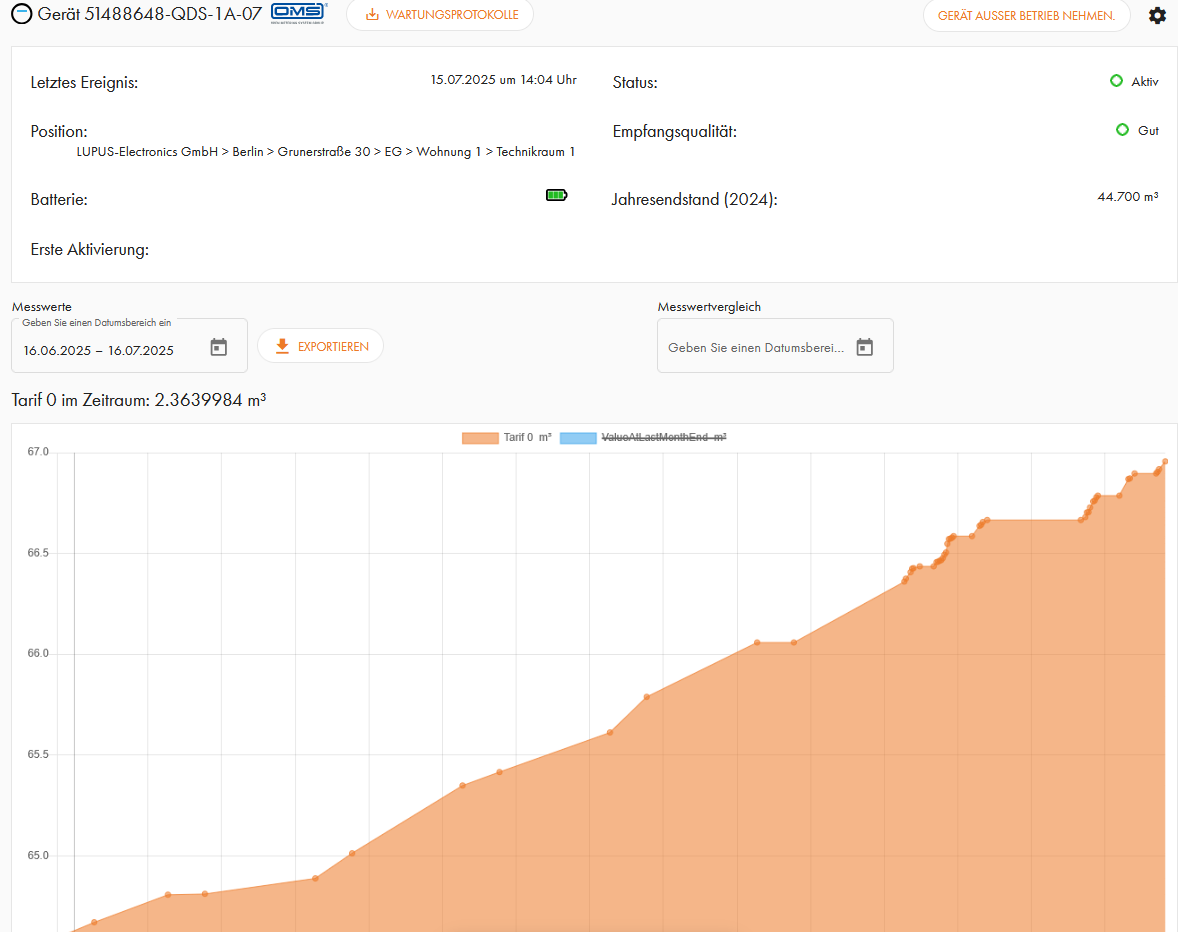Click the download icon inside the Wartungsprotokolle button
This screenshot has height=932, width=1178.
(372, 15)
